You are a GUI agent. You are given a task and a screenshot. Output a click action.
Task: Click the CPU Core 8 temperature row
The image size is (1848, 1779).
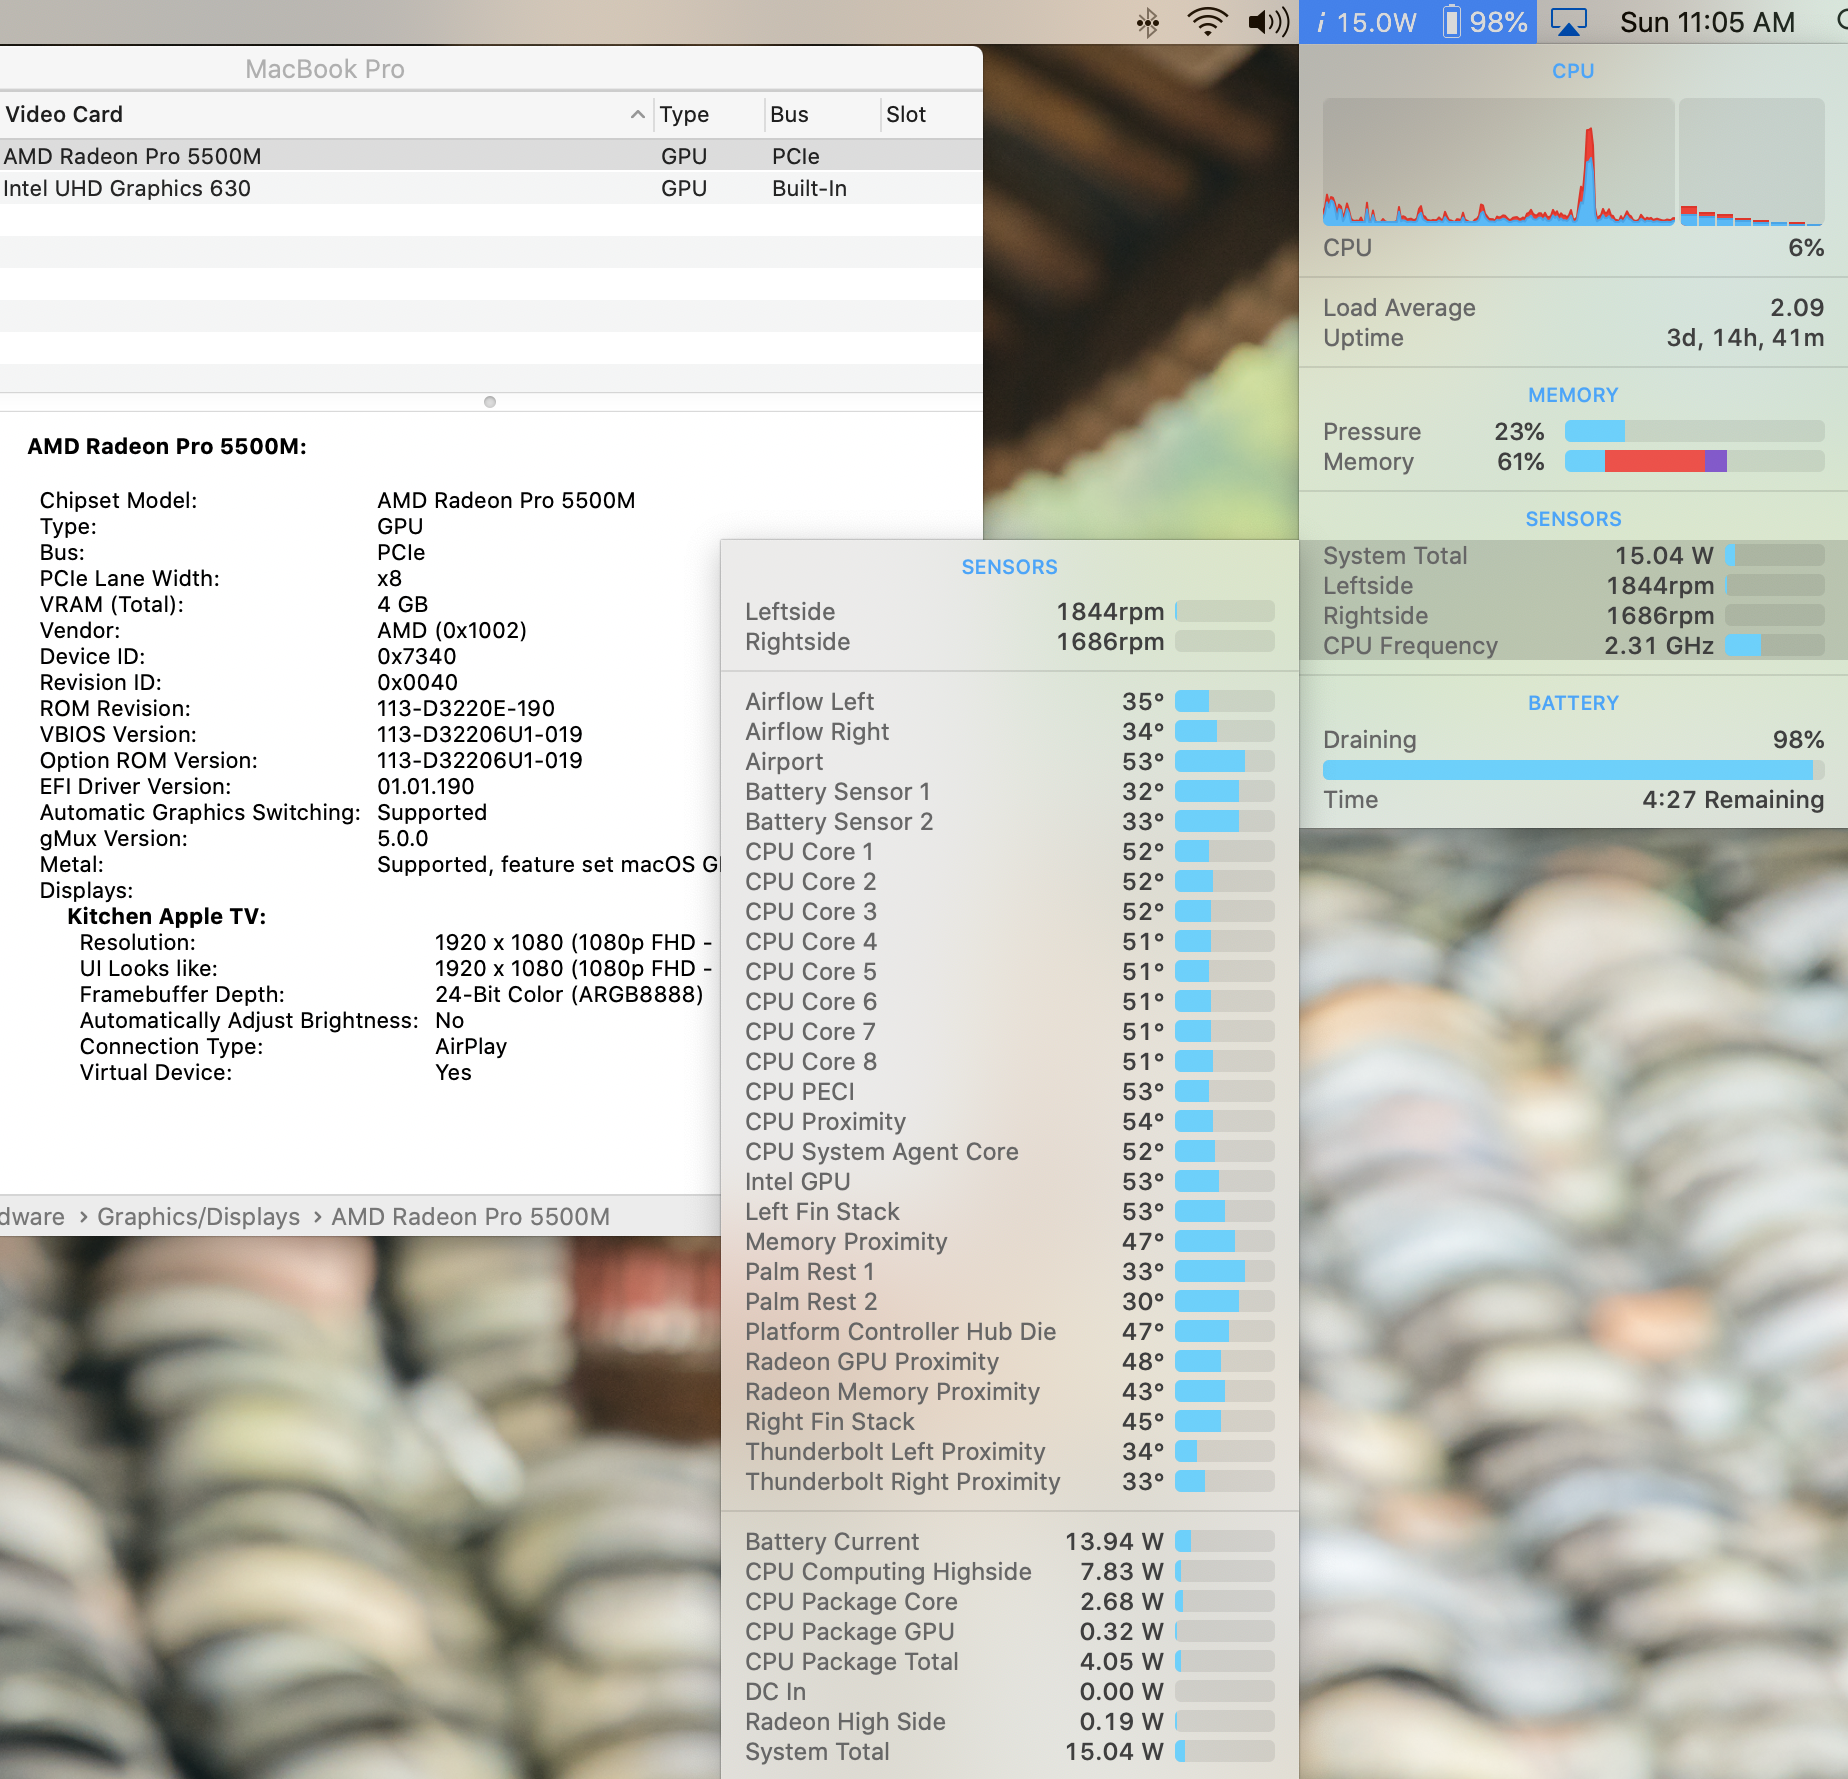pos(1009,1061)
